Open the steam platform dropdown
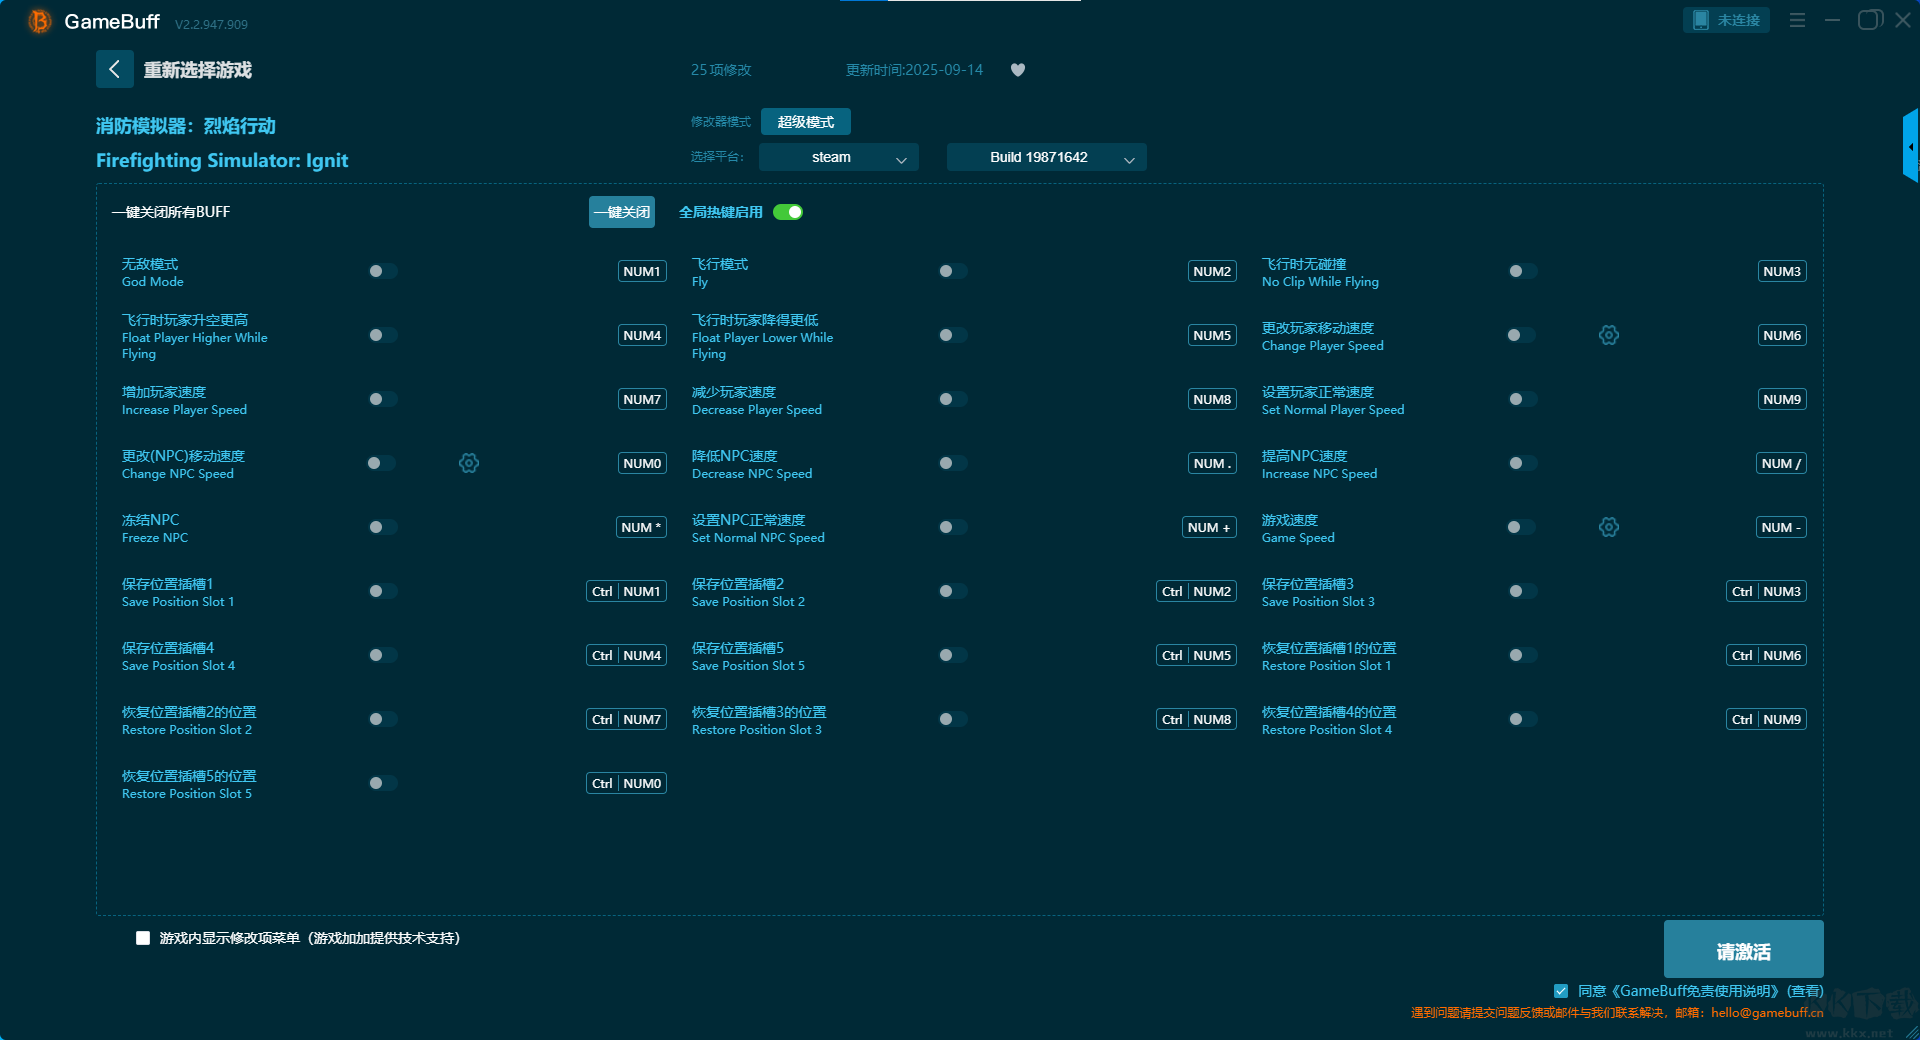This screenshot has height=1040, width=1920. [838, 157]
